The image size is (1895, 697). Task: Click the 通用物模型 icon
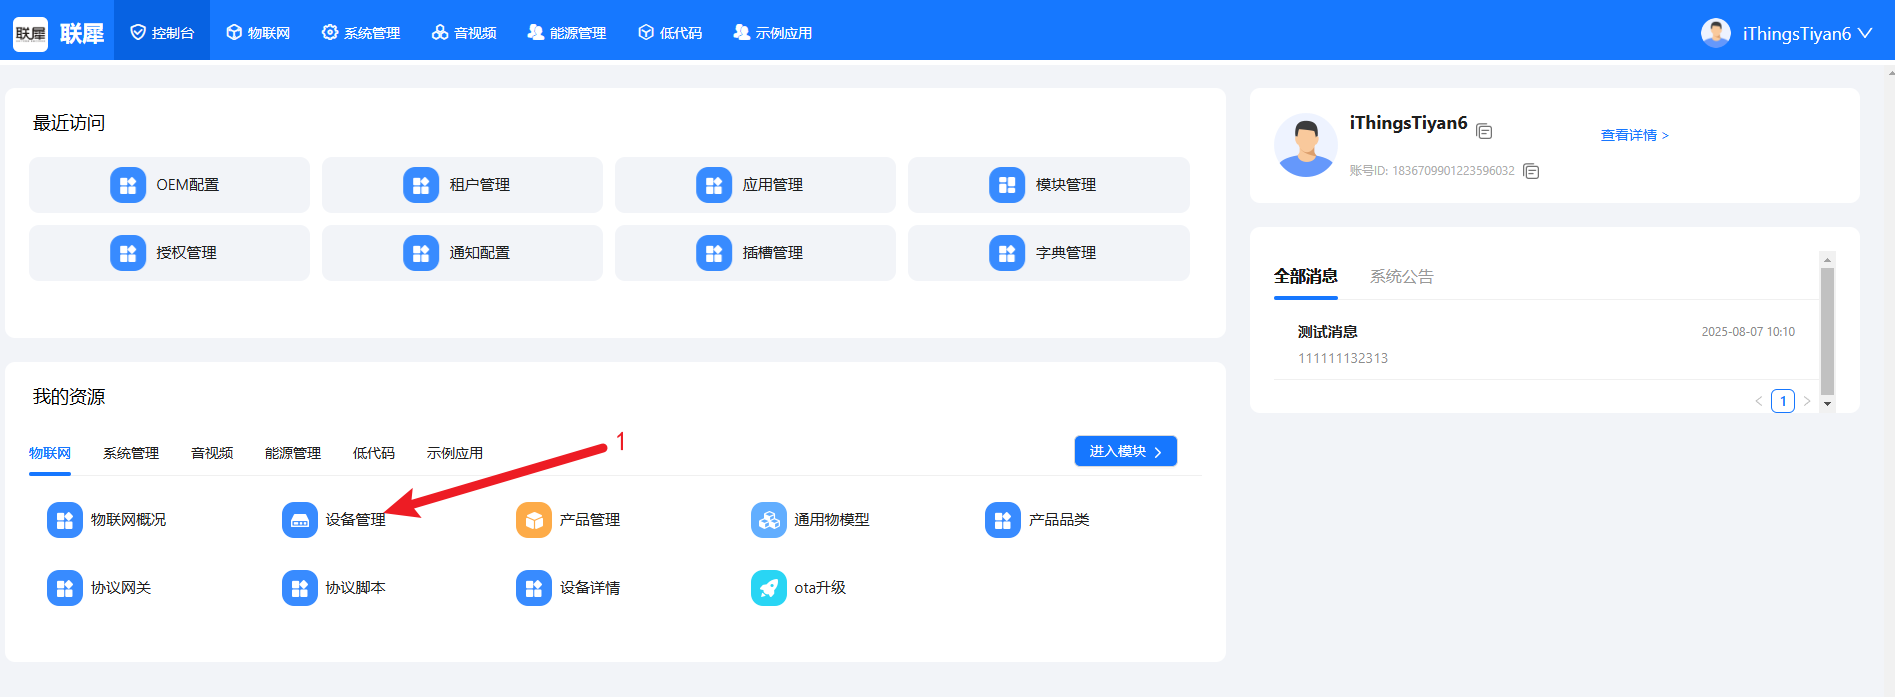[x=768, y=520]
